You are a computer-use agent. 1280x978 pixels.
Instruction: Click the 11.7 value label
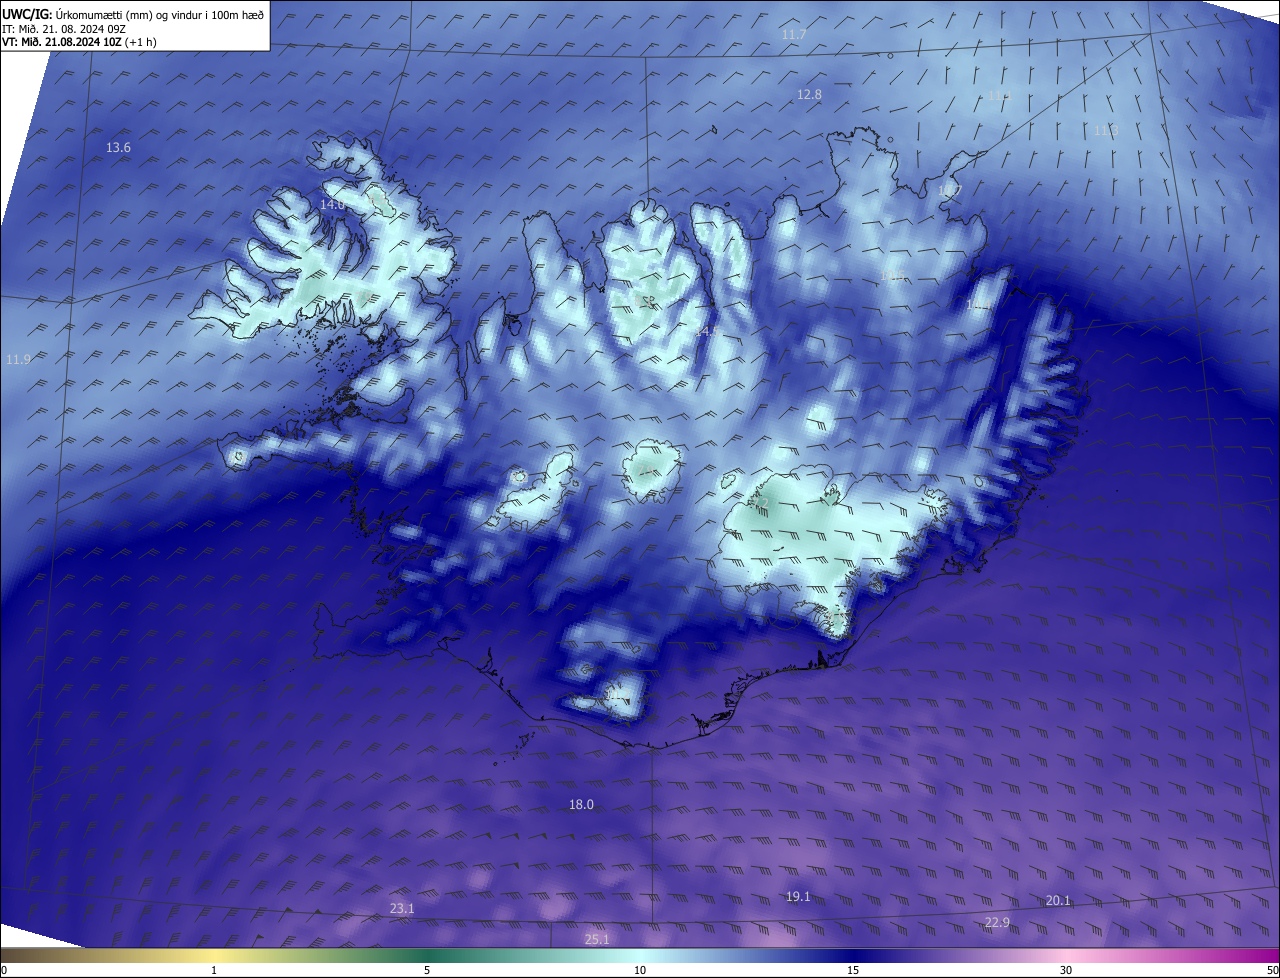tap(794, 35)
